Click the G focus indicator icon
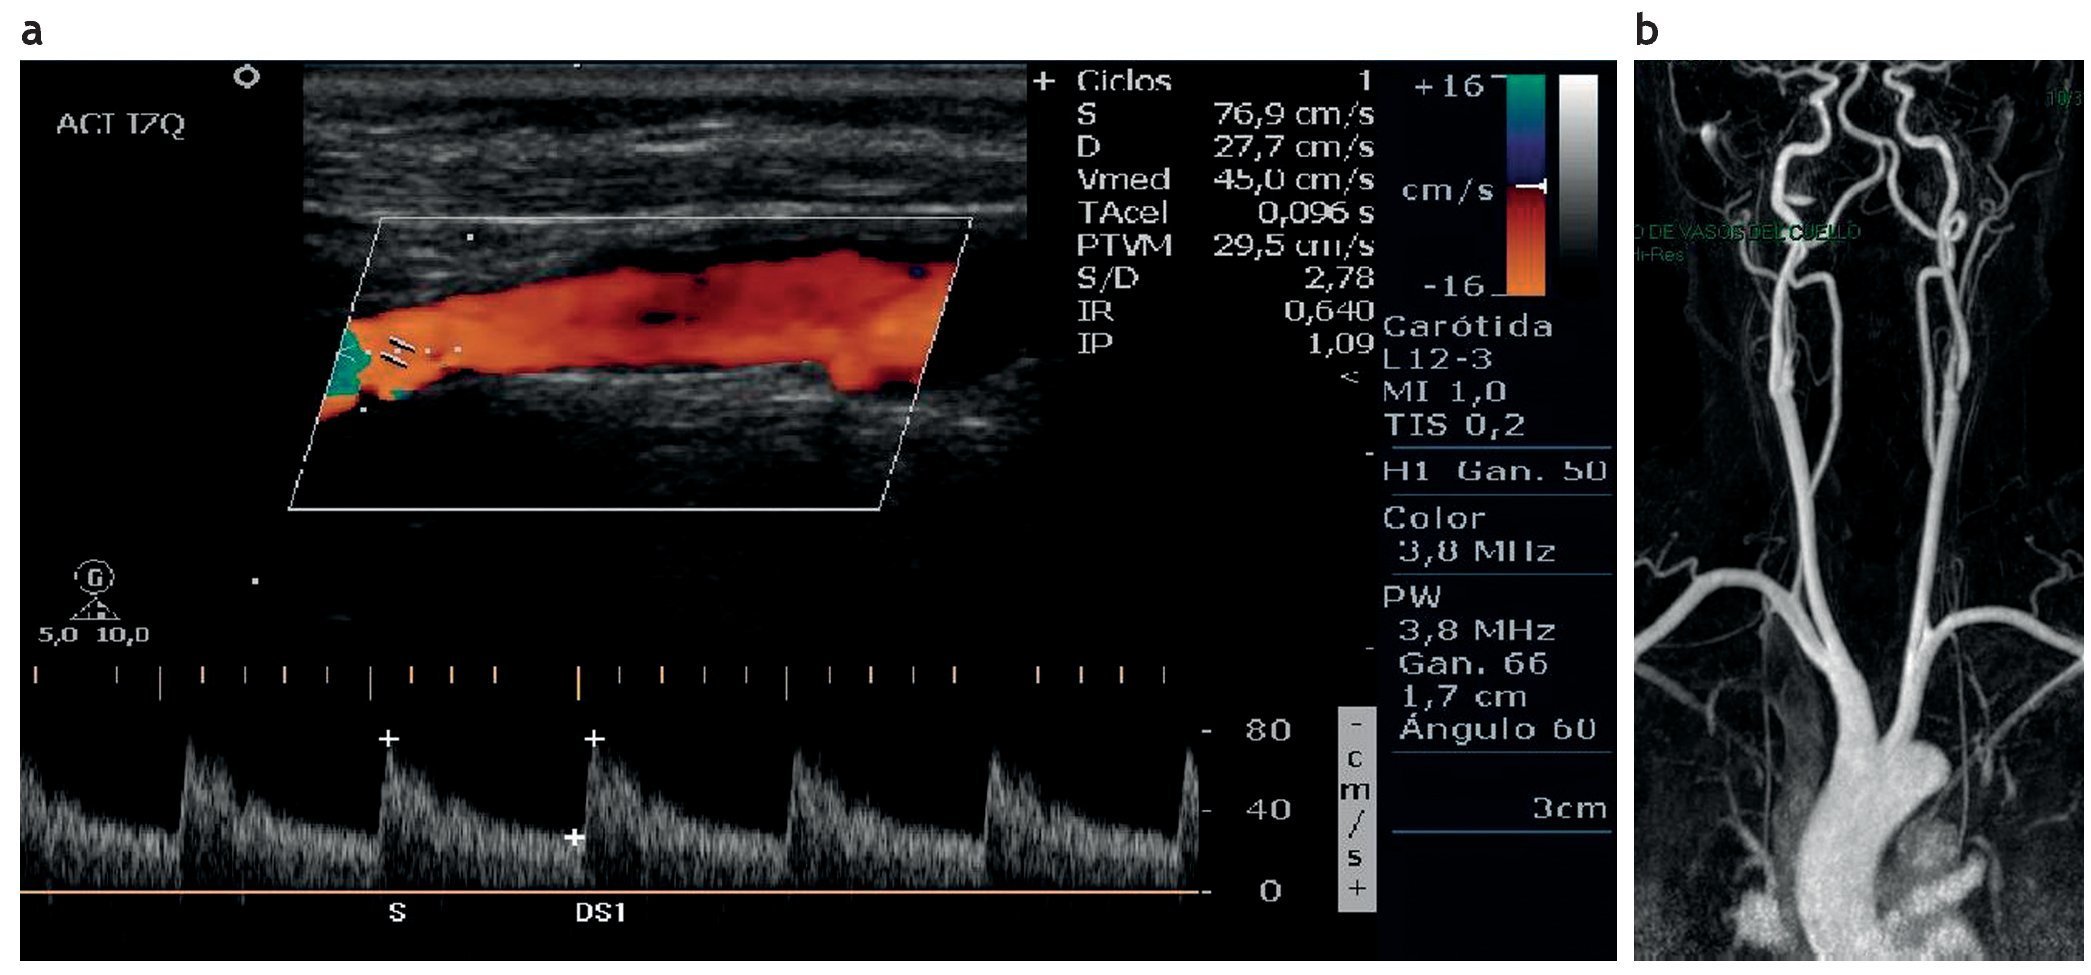The image size is (2091, 975). pos(95,577)
